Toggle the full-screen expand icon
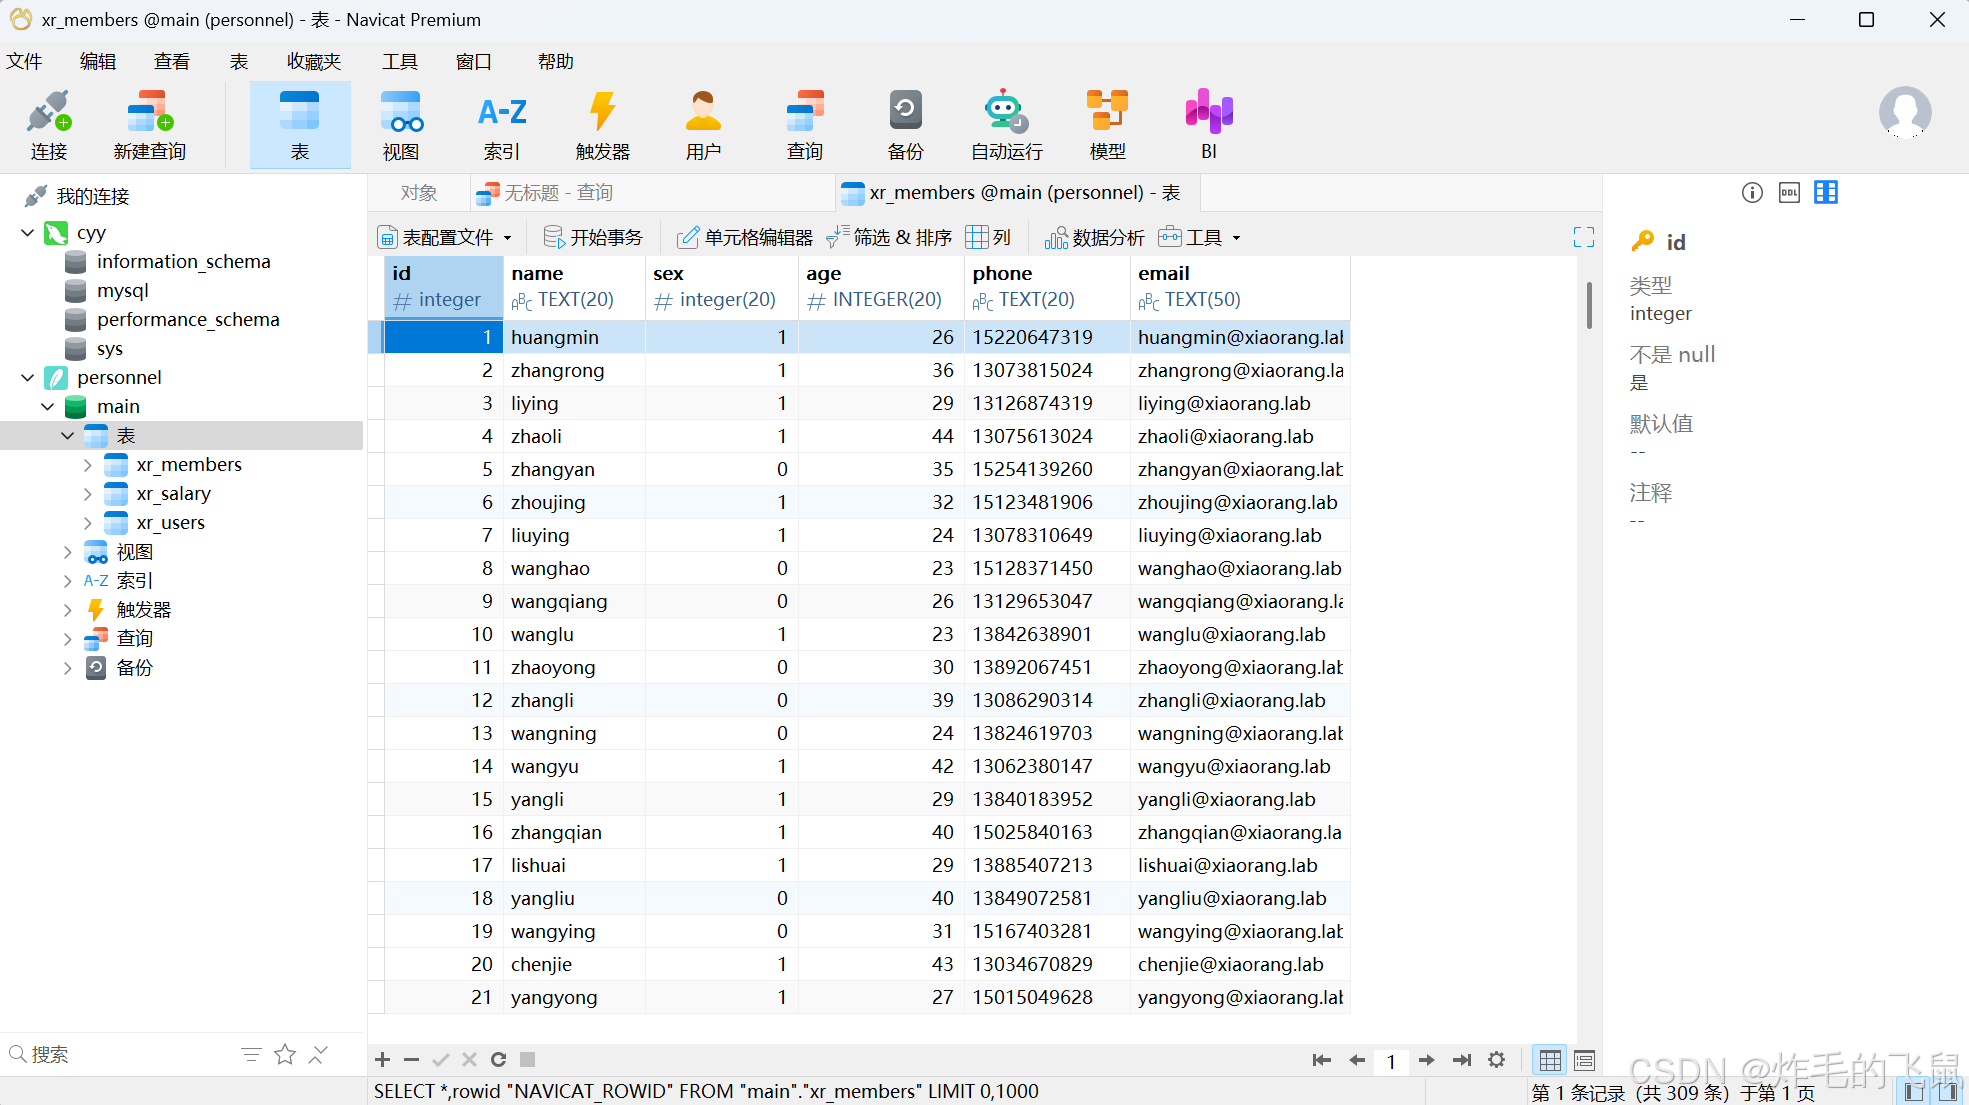The width and height of the screenshot is (1969, 1105). (1583, 237)
